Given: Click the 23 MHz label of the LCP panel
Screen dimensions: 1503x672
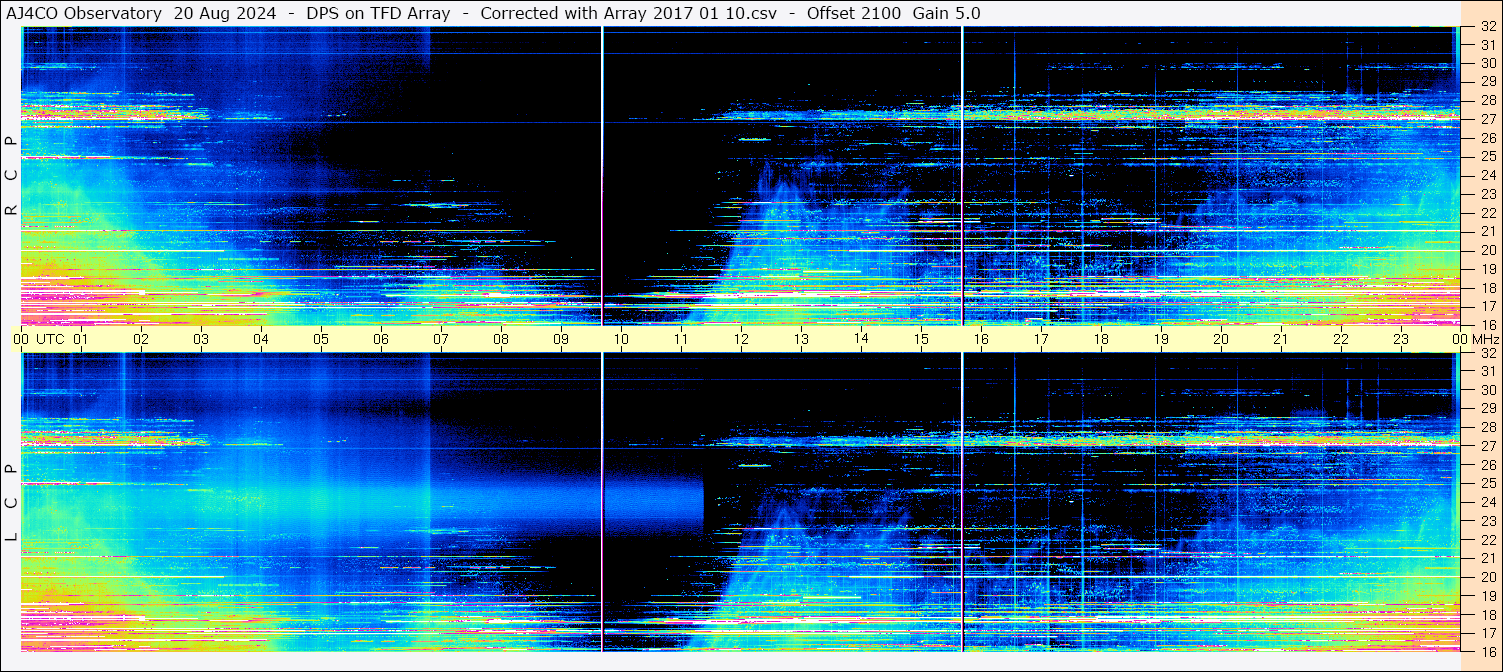Looking at the screenshot, I should pyautogui.click(x=1487, y=521).
